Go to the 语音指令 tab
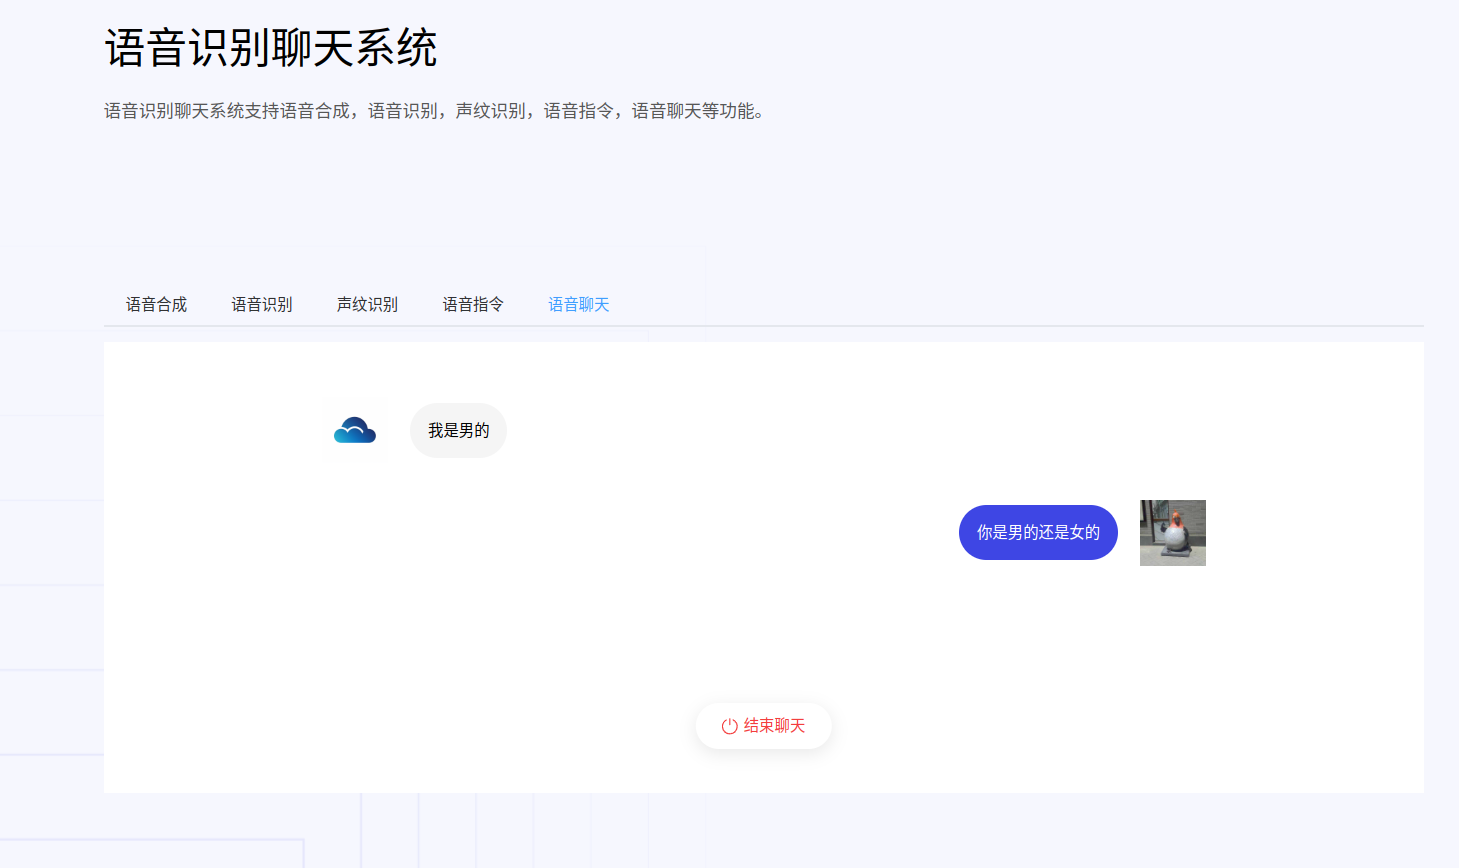 tap(473, 304)
